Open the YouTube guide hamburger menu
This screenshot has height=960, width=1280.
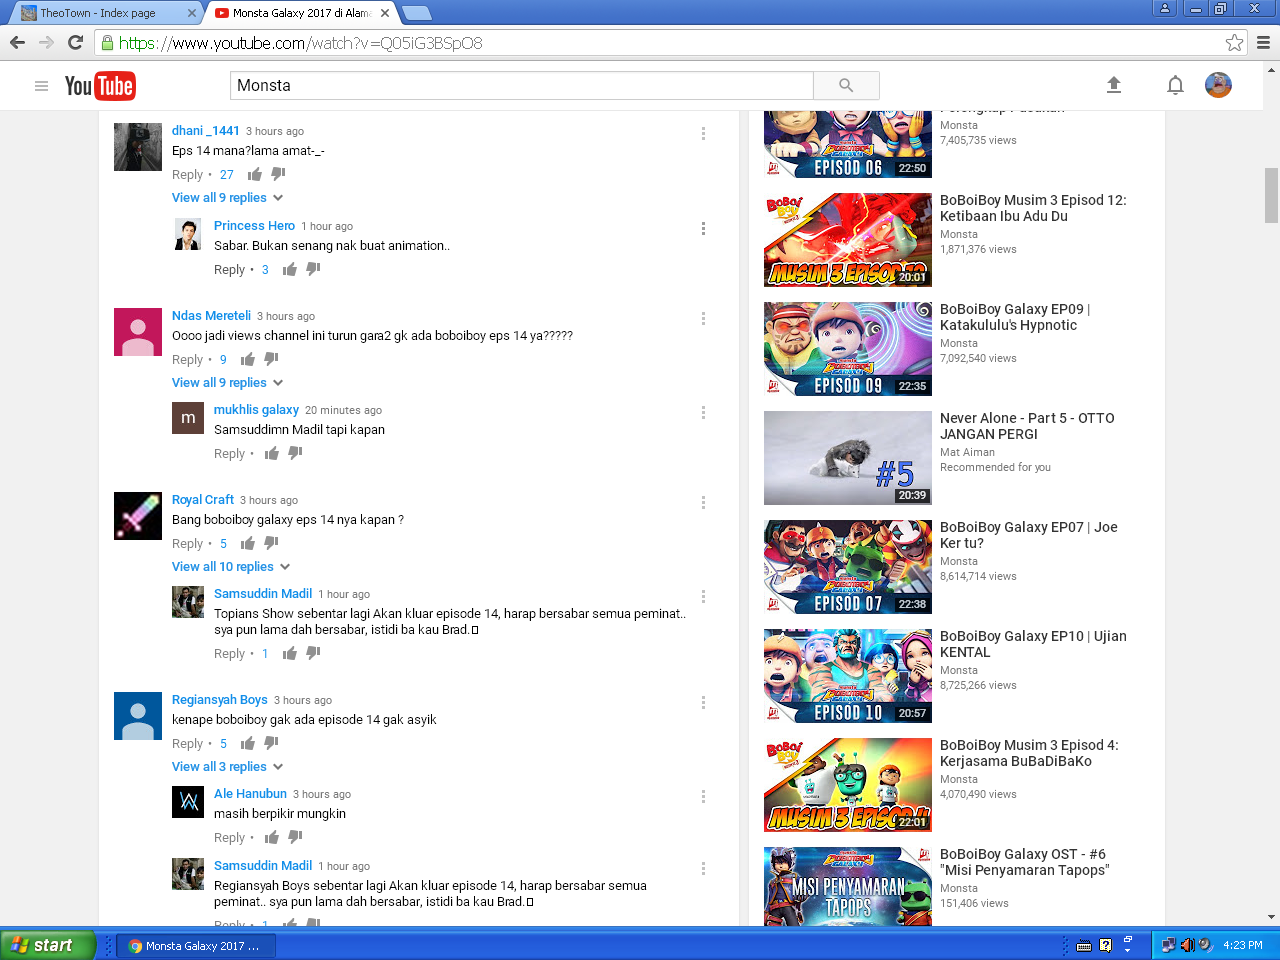click(41, 86)
